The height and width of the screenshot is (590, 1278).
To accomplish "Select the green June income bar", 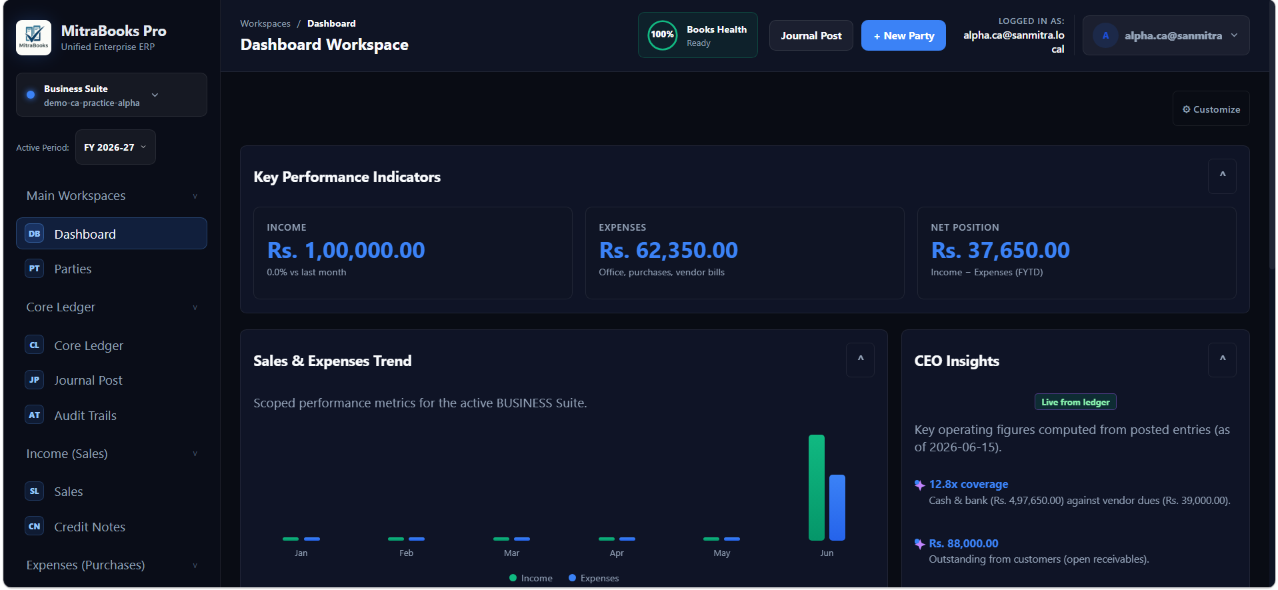I will click(x=816, y=487).
